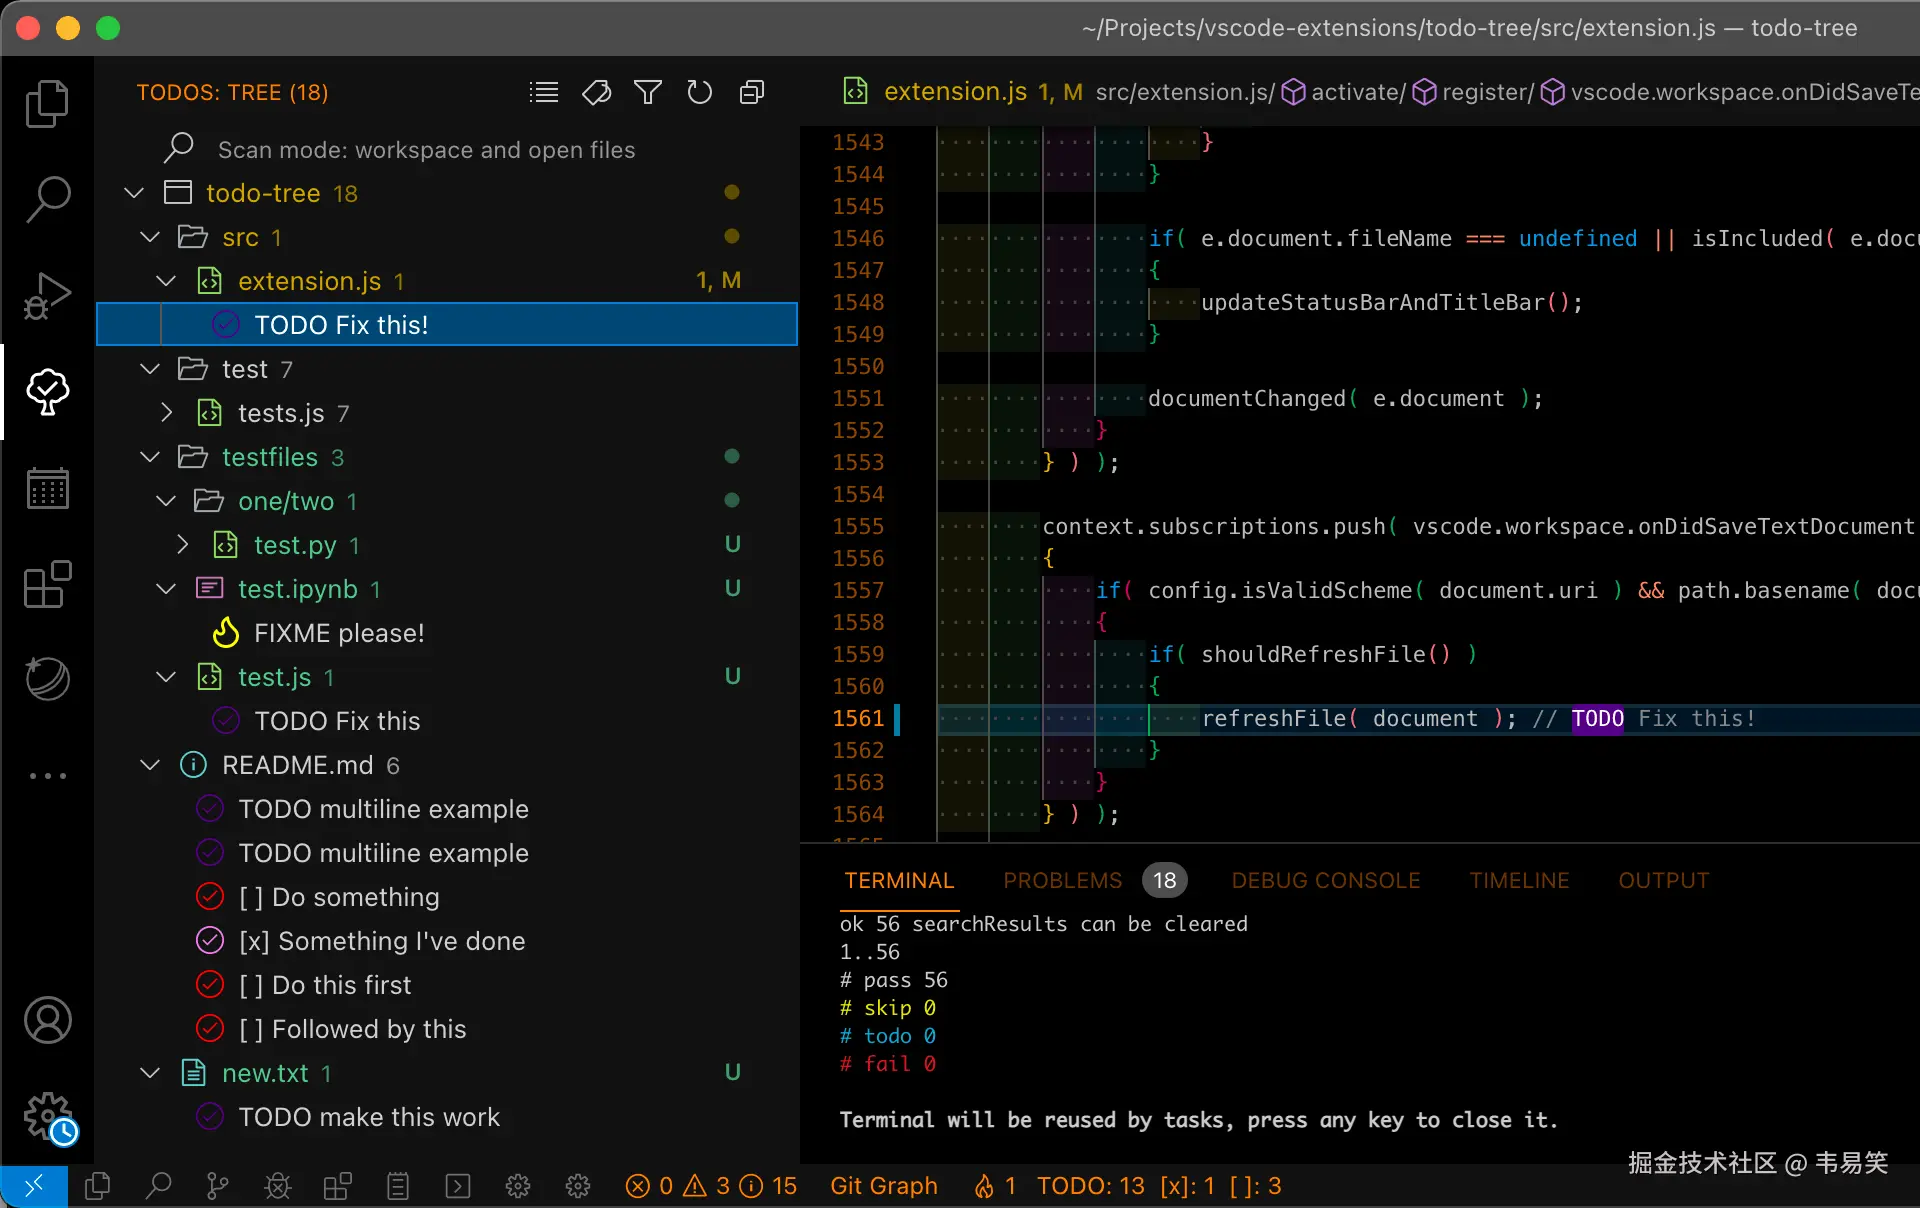The width and height of the screenshot is (1920, 1208).
Task: Click the '[x] Something I've done' check icon
Action: 210,941
